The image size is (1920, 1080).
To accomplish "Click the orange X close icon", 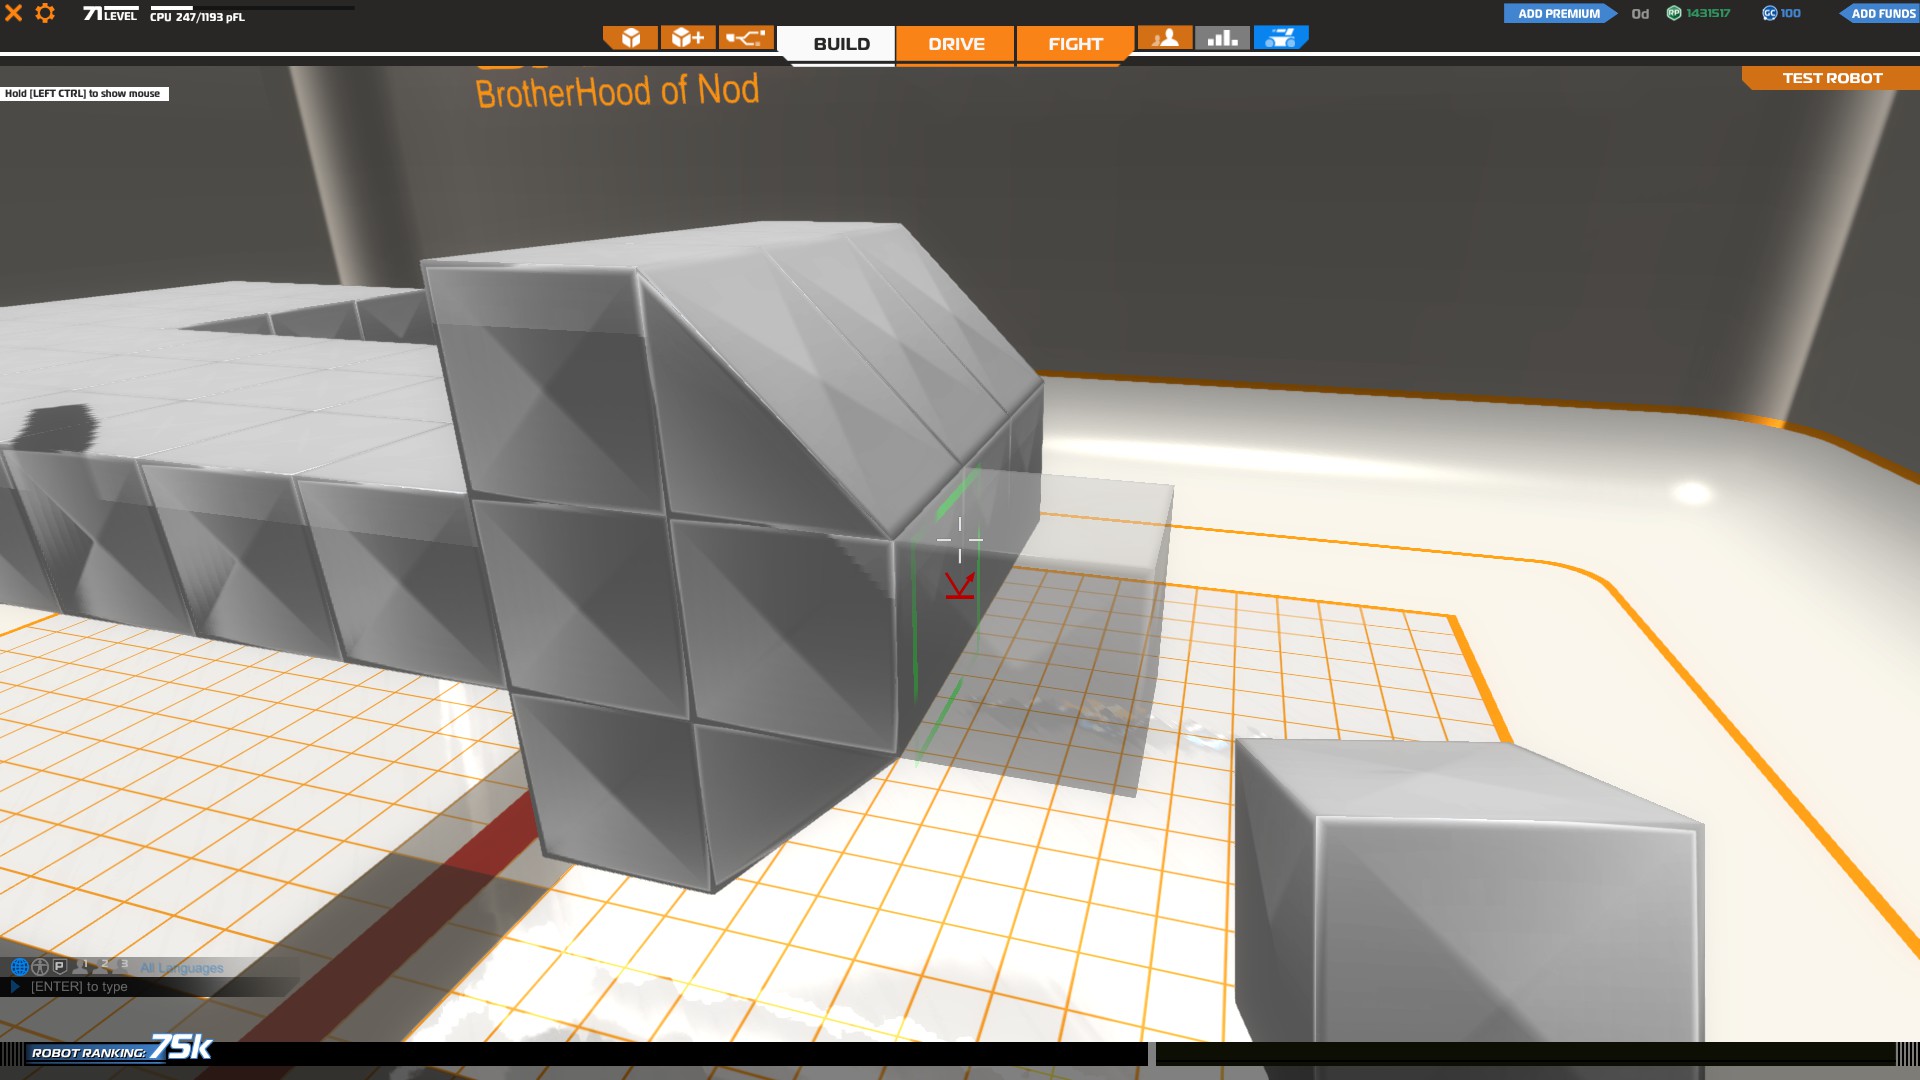I will pos(14,13).
